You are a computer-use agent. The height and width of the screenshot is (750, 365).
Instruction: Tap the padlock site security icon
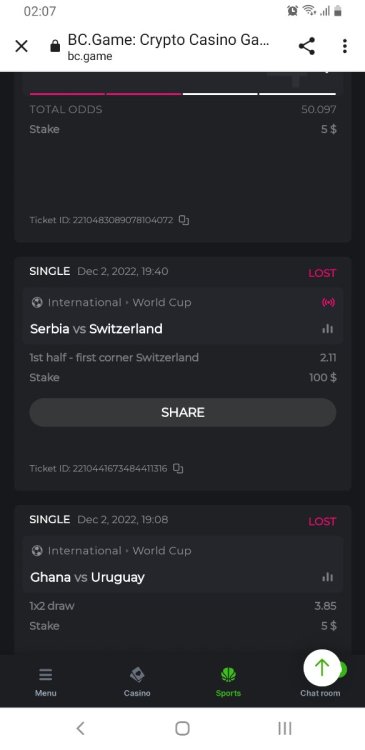[55, 46]
